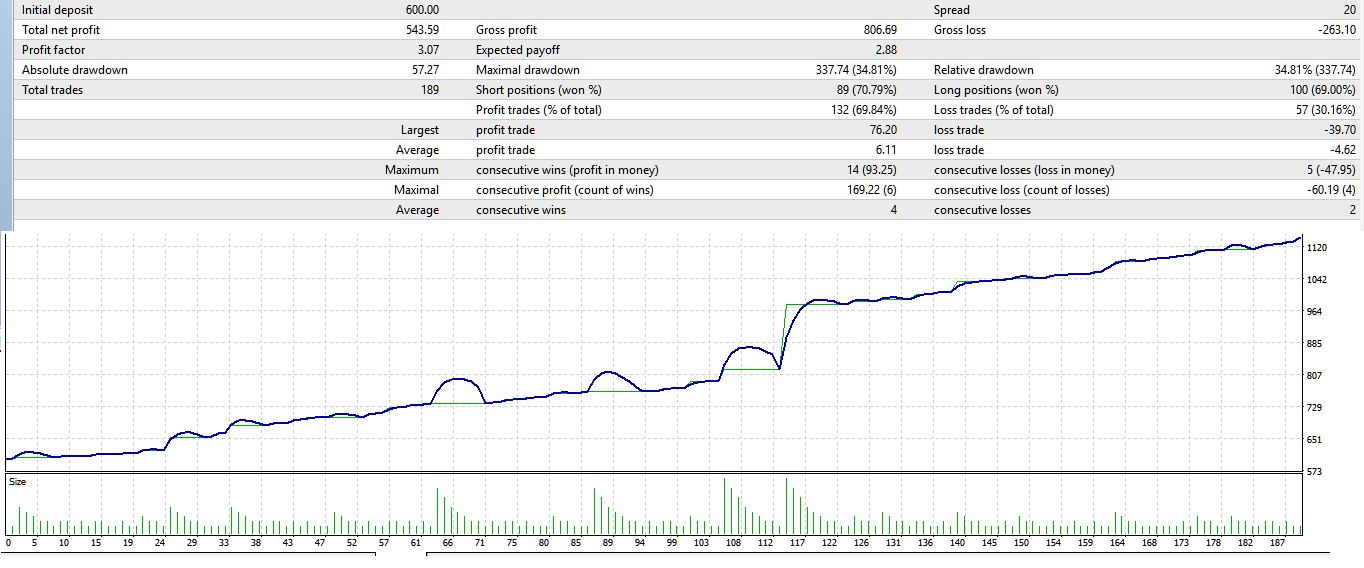Screen dimensions: 1364x568
Task: Click "consecutive loss (count of losses)" label
Action: [x=1022, y=190]
